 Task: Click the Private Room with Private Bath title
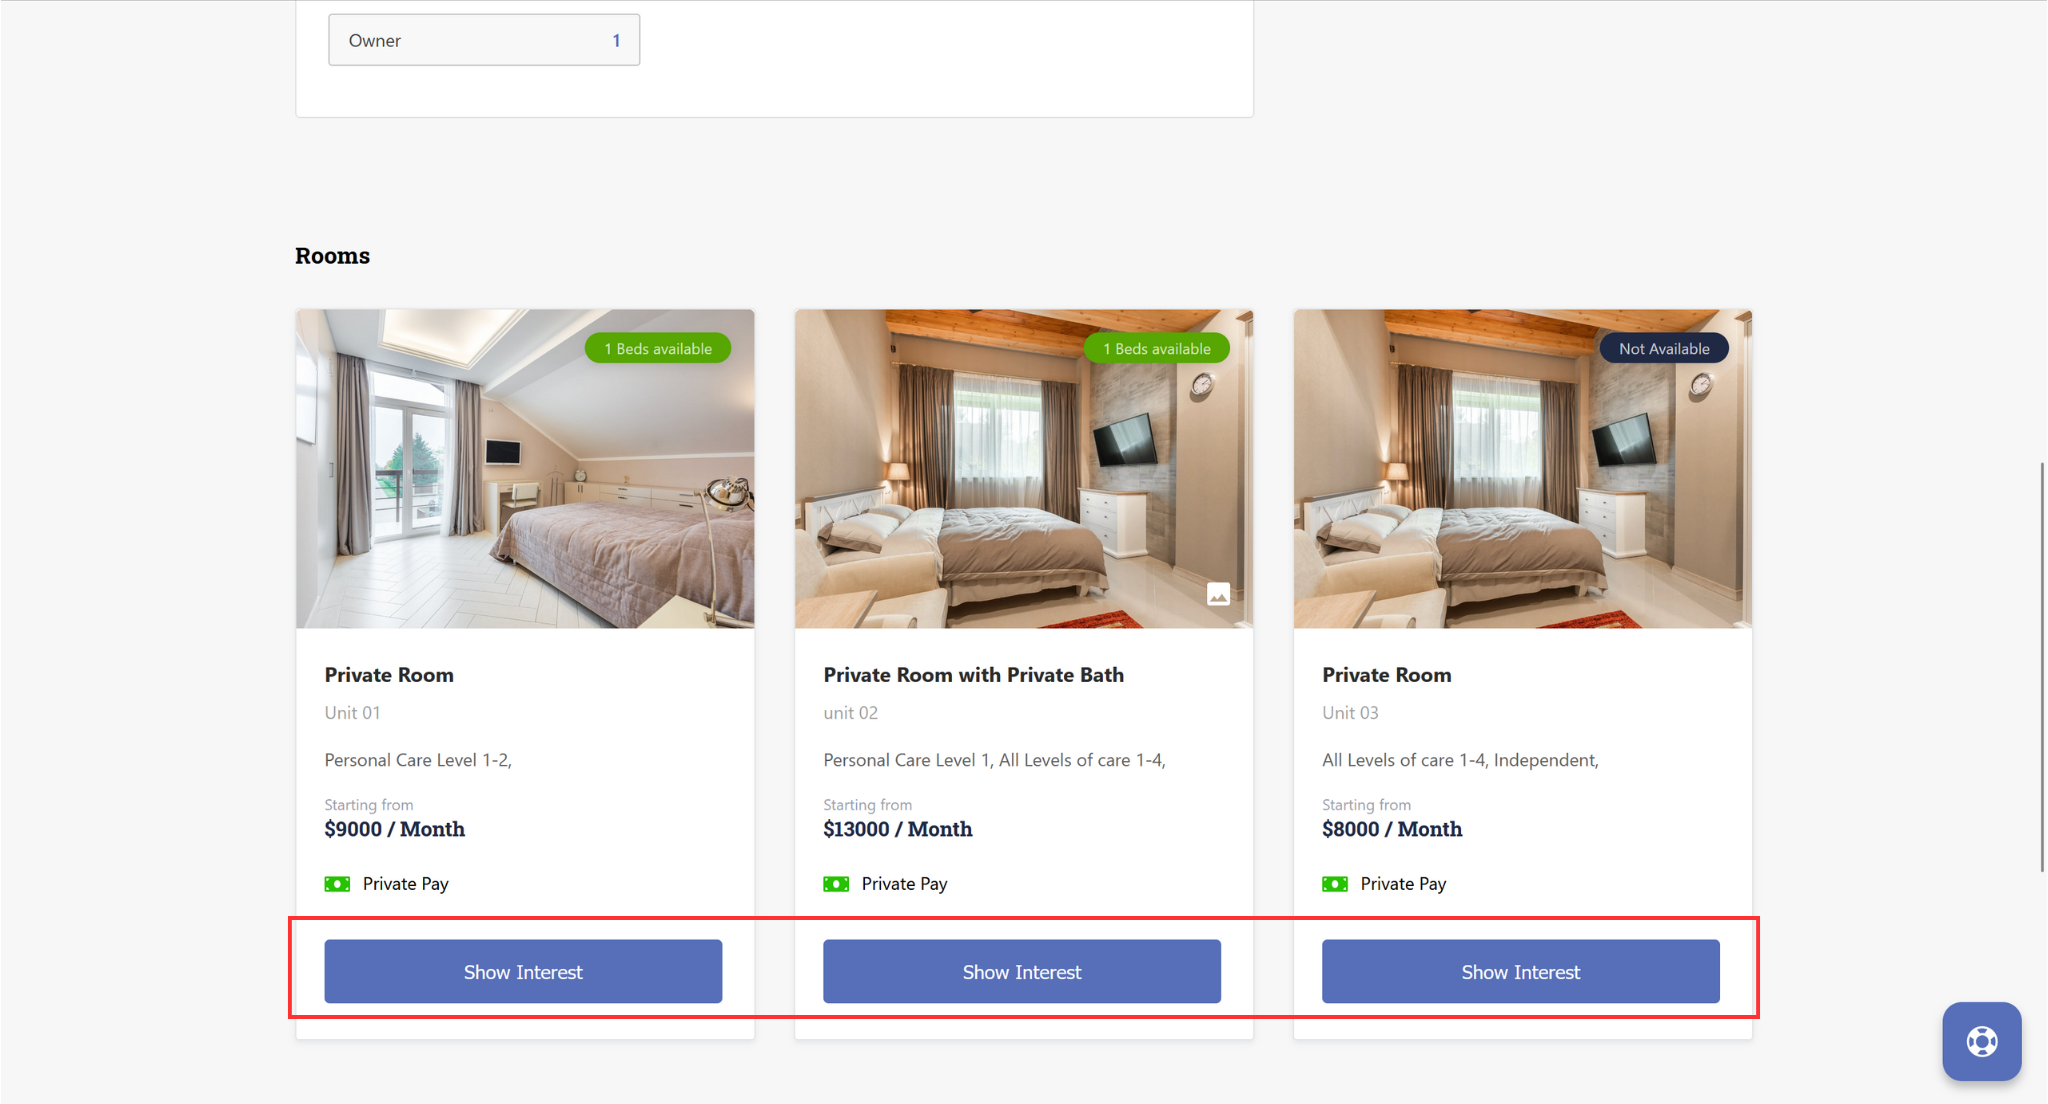click(973, 675)
